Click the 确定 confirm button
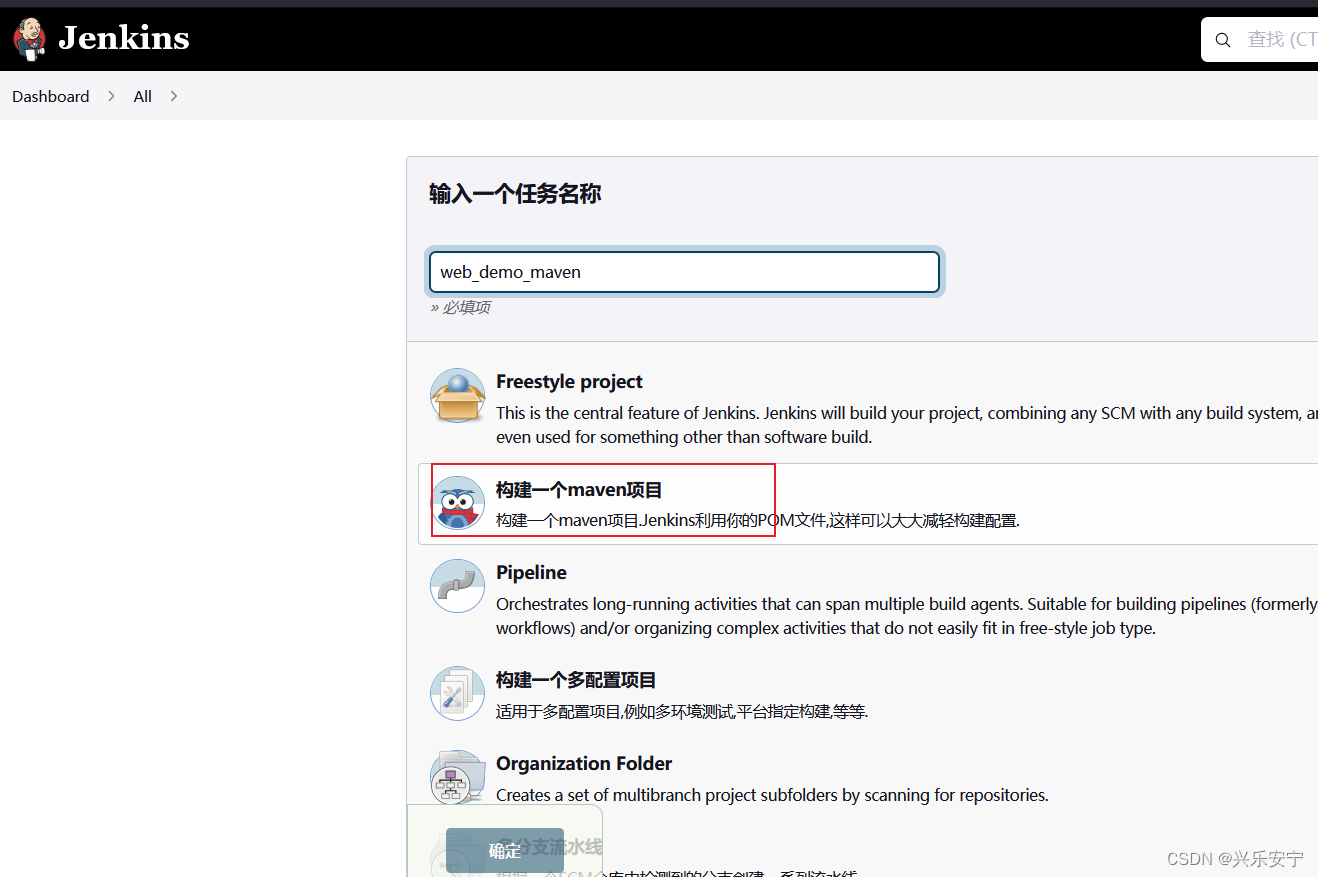The height and width of the screenshot is (877, 1318). tap(505, 851)
